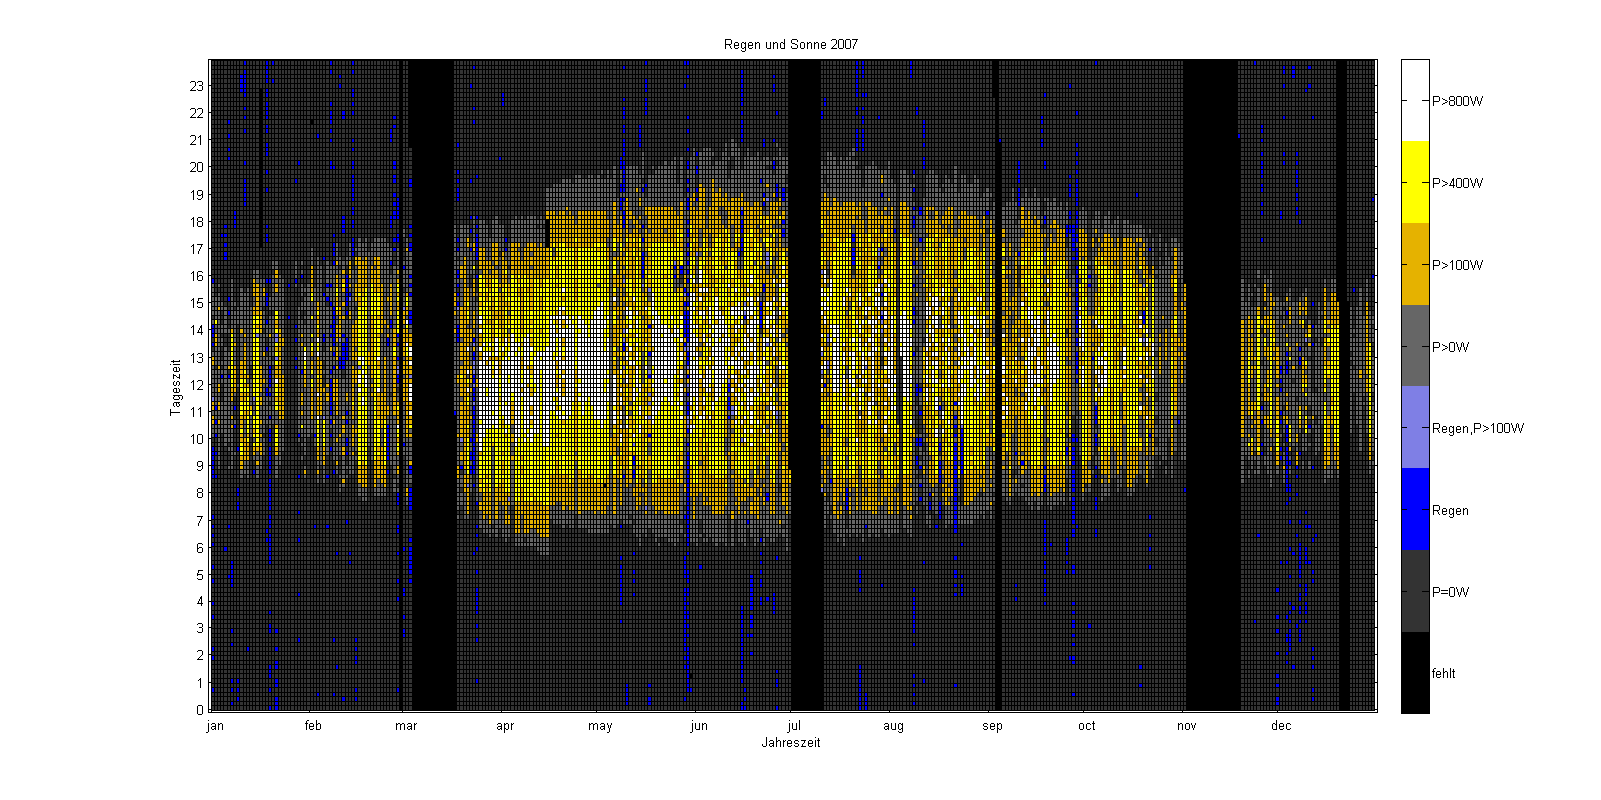Select the Tageszeit y-axis label

[x=175, y=386]
